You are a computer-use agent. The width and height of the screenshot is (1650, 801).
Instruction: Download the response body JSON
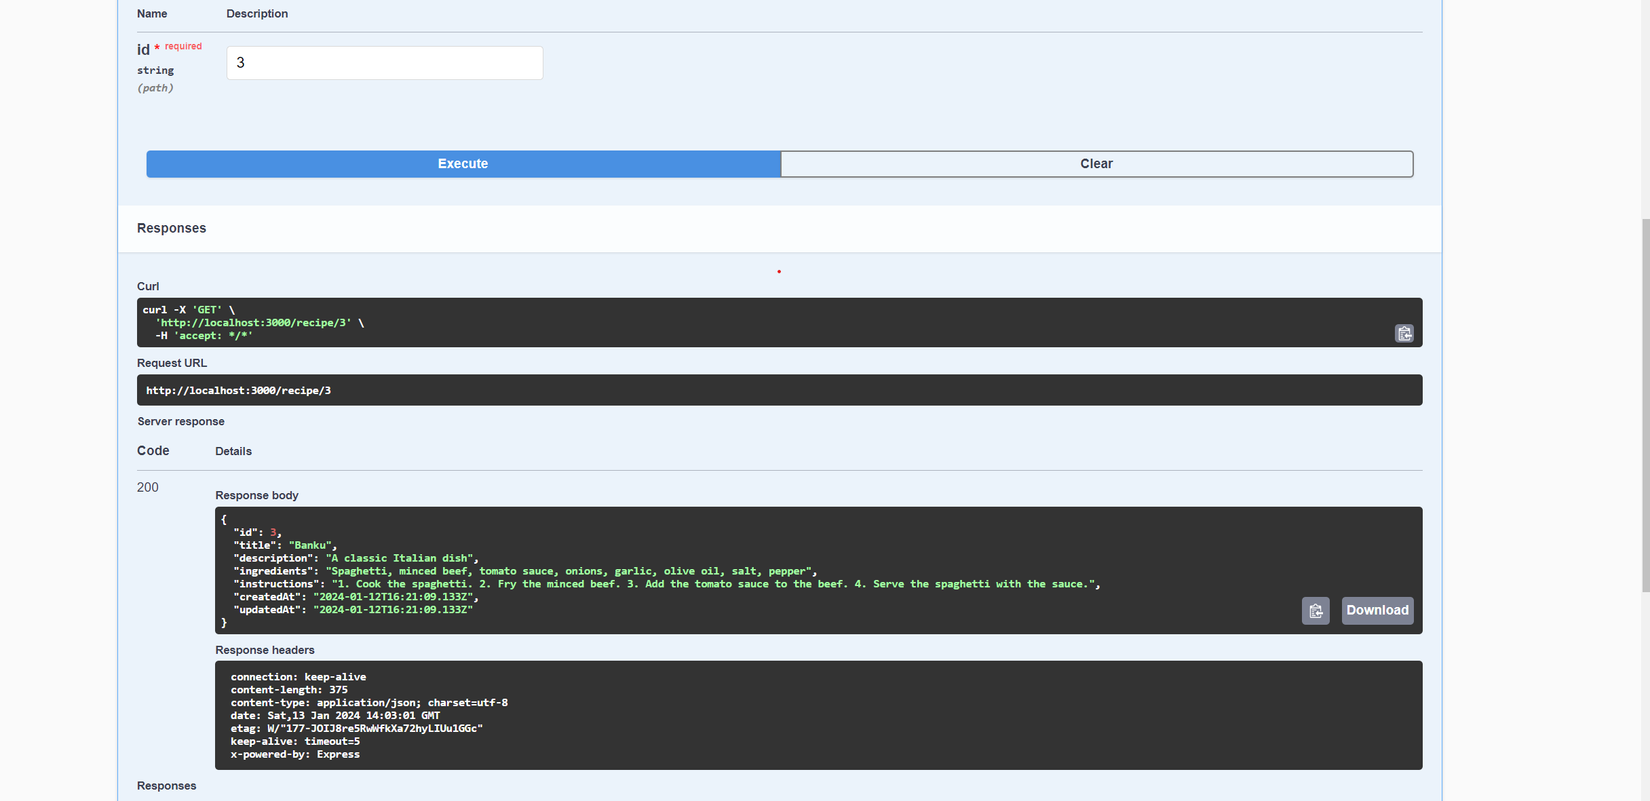(1377, 610)
